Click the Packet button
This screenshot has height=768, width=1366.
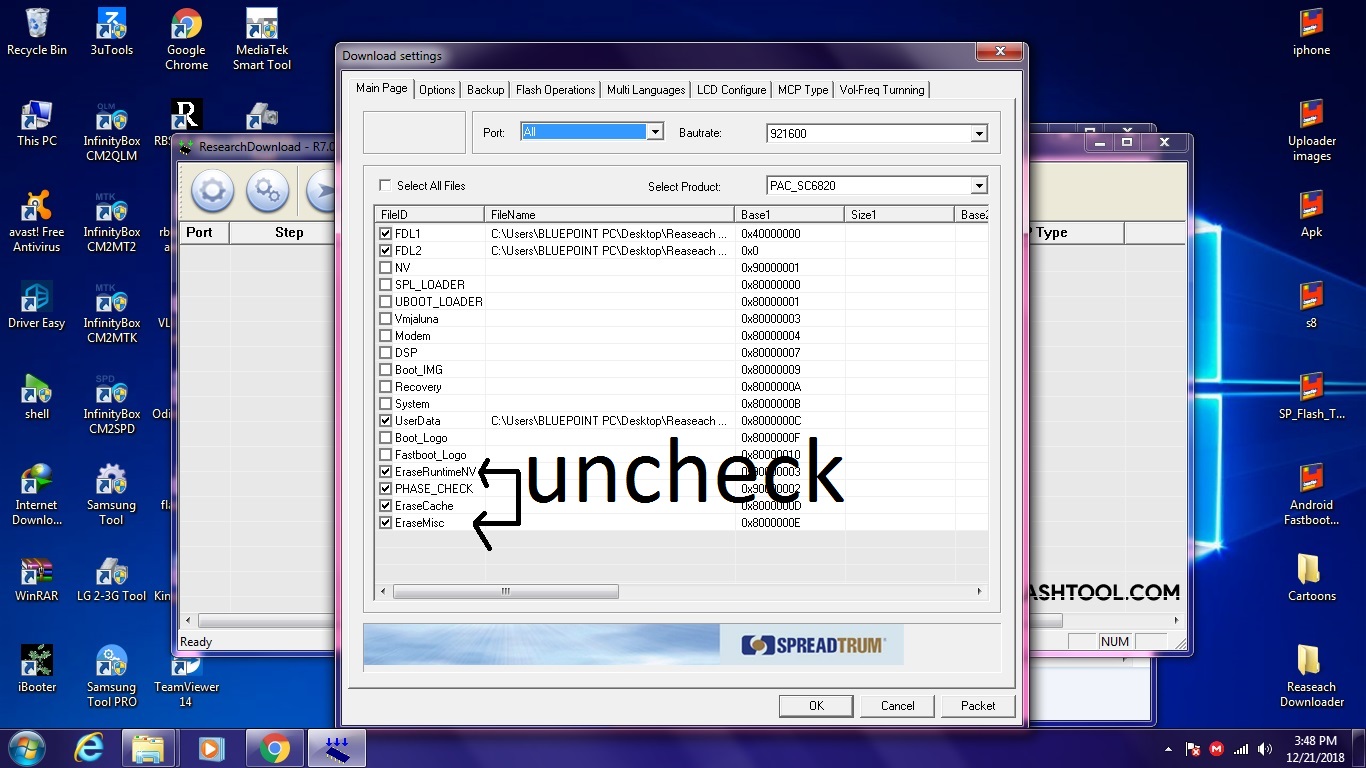(978, 705)
